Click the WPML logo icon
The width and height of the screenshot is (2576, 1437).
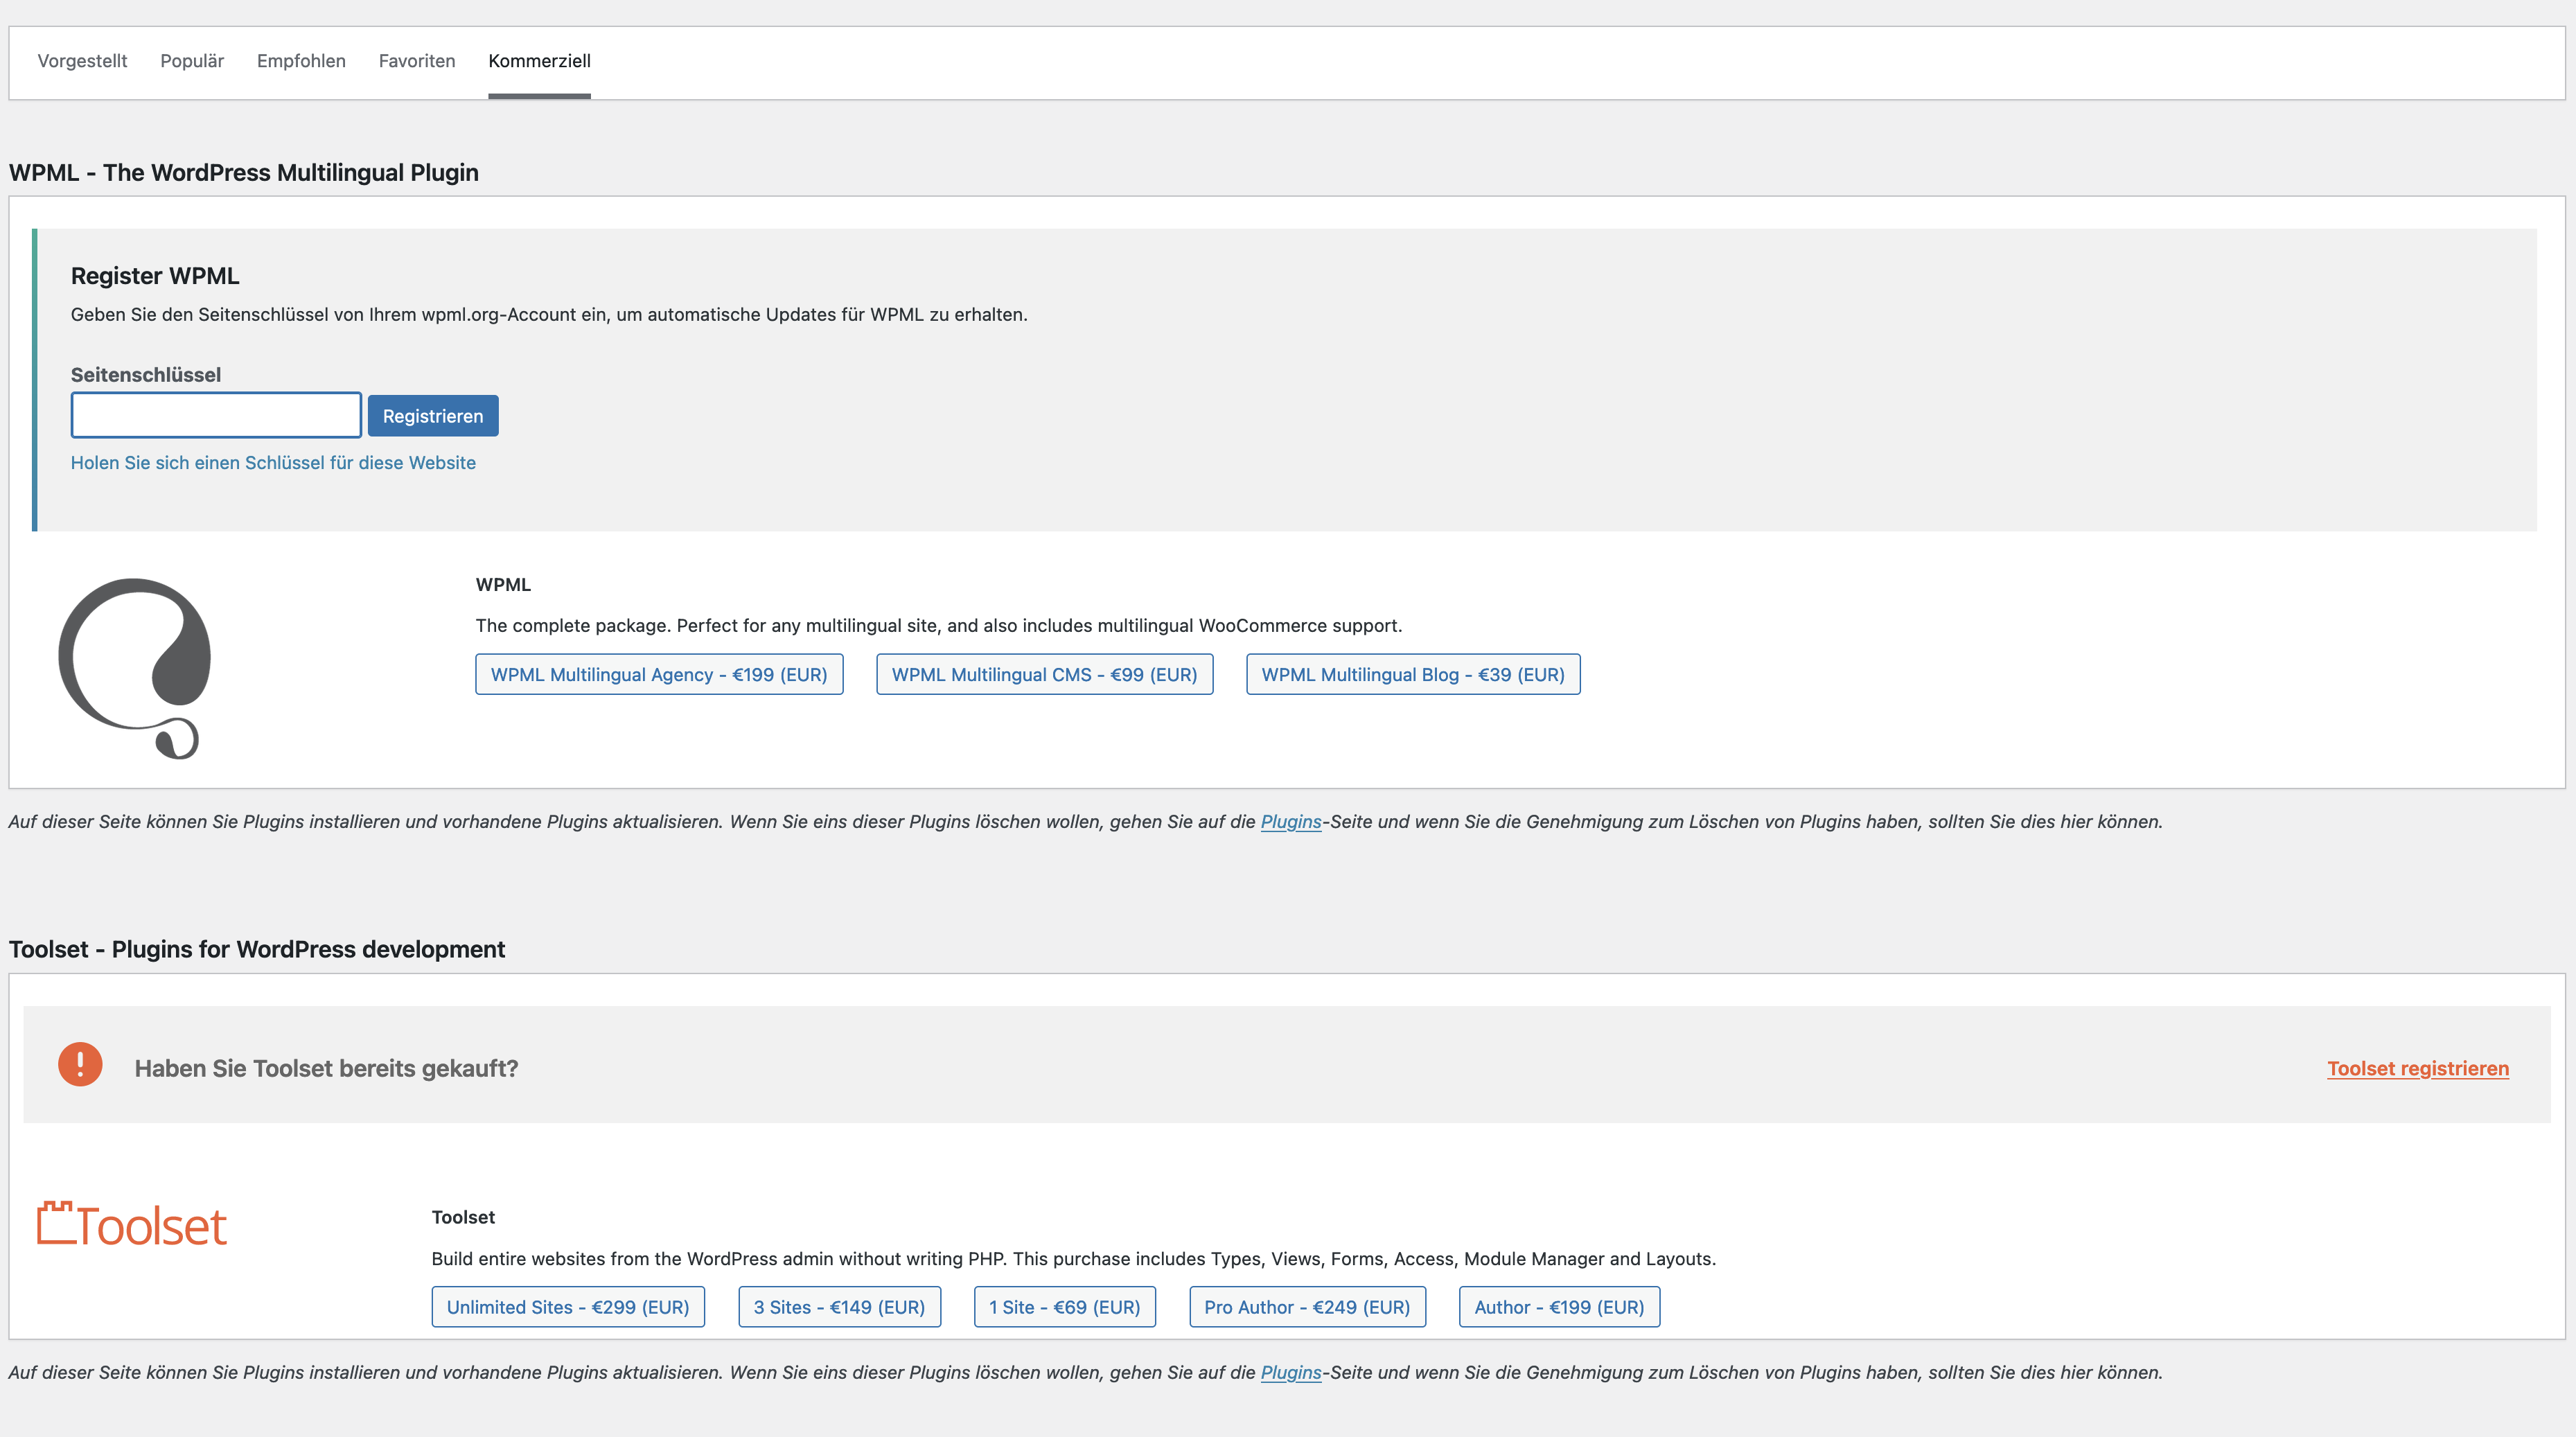tap(135, 668)
